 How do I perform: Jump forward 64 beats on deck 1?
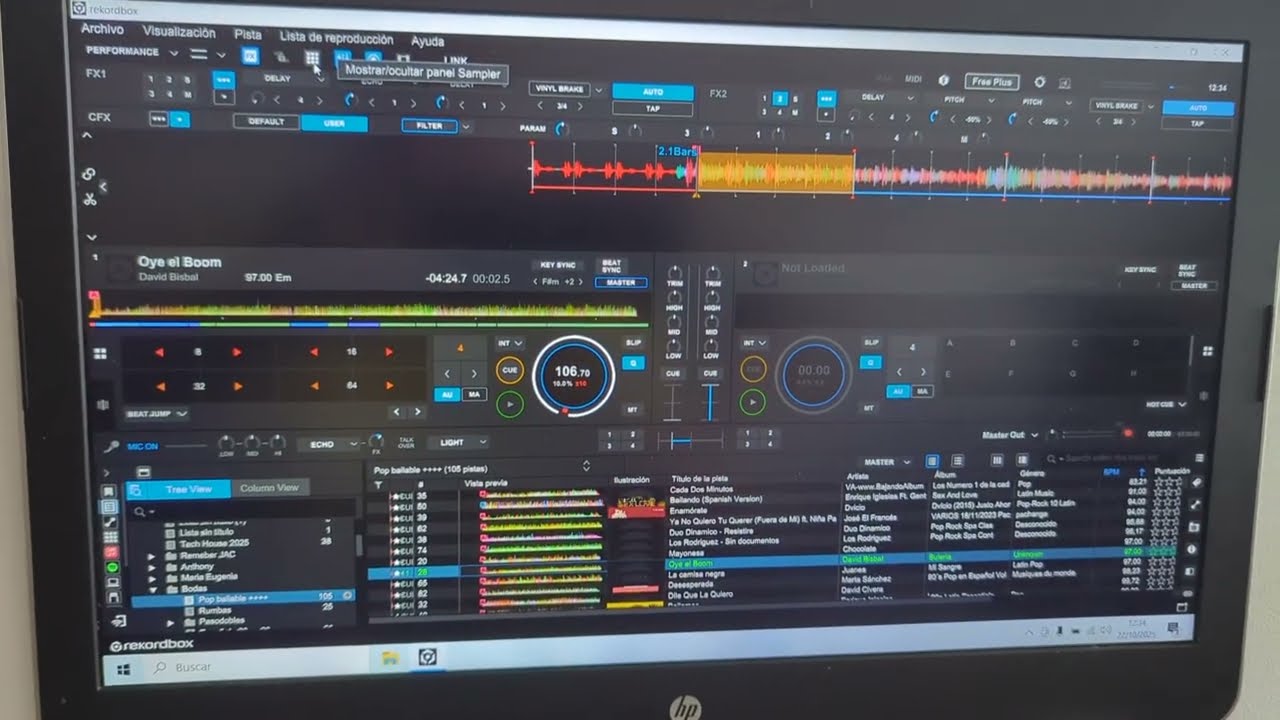pyautogui.click(x=388, y=385)
